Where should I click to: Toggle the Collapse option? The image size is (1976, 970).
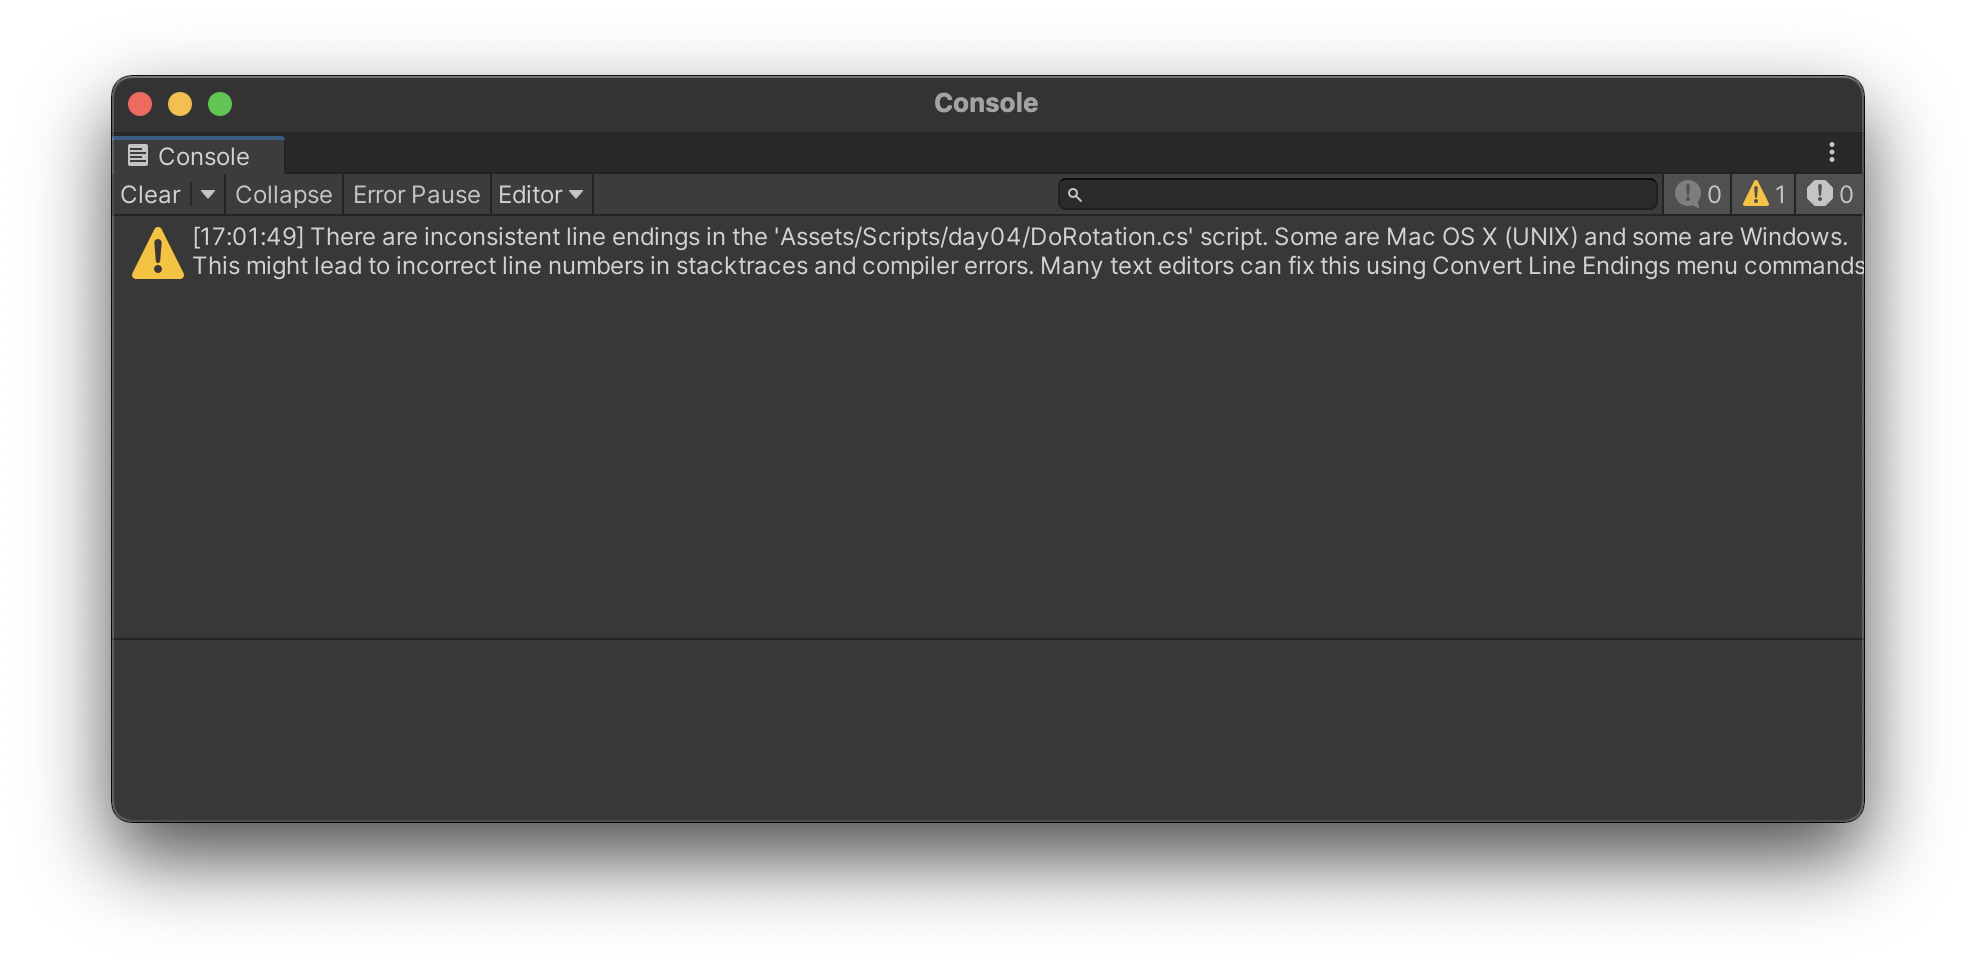(283, 194)
